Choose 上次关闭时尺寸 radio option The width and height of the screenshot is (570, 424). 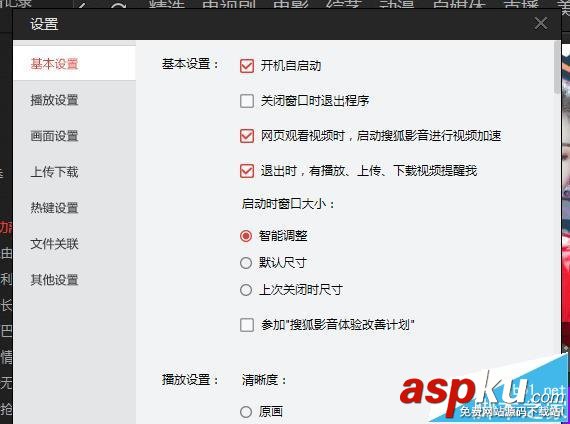[246, 290]
